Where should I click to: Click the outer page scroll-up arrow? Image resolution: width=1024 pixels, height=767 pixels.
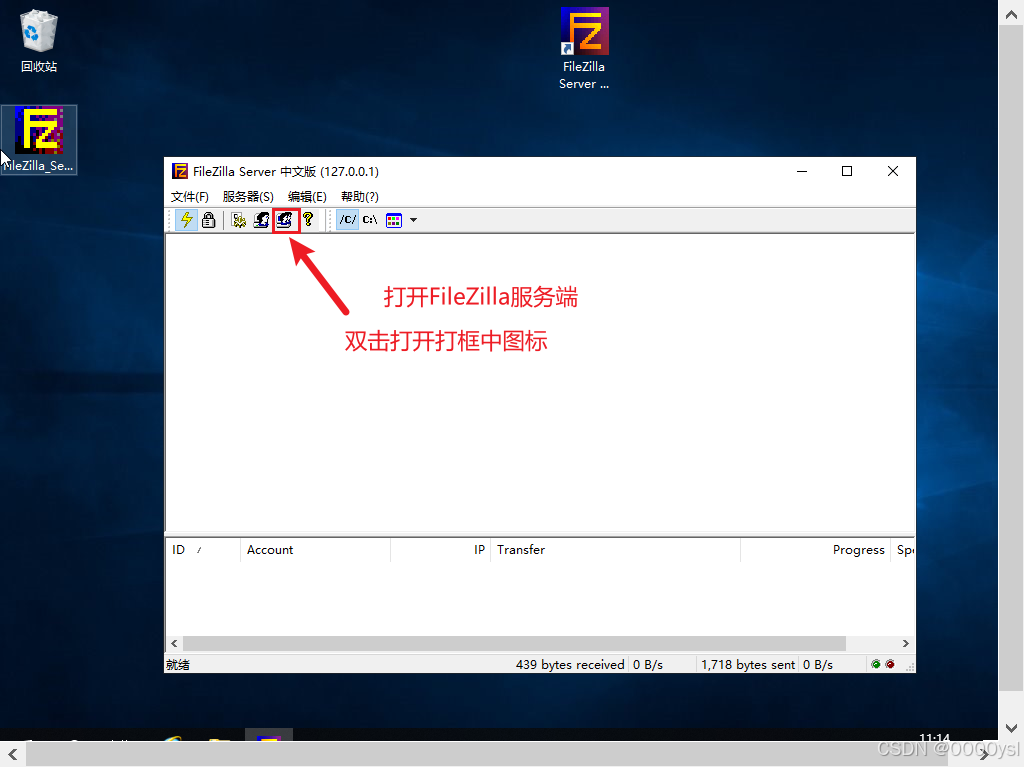pos(1011,14)
